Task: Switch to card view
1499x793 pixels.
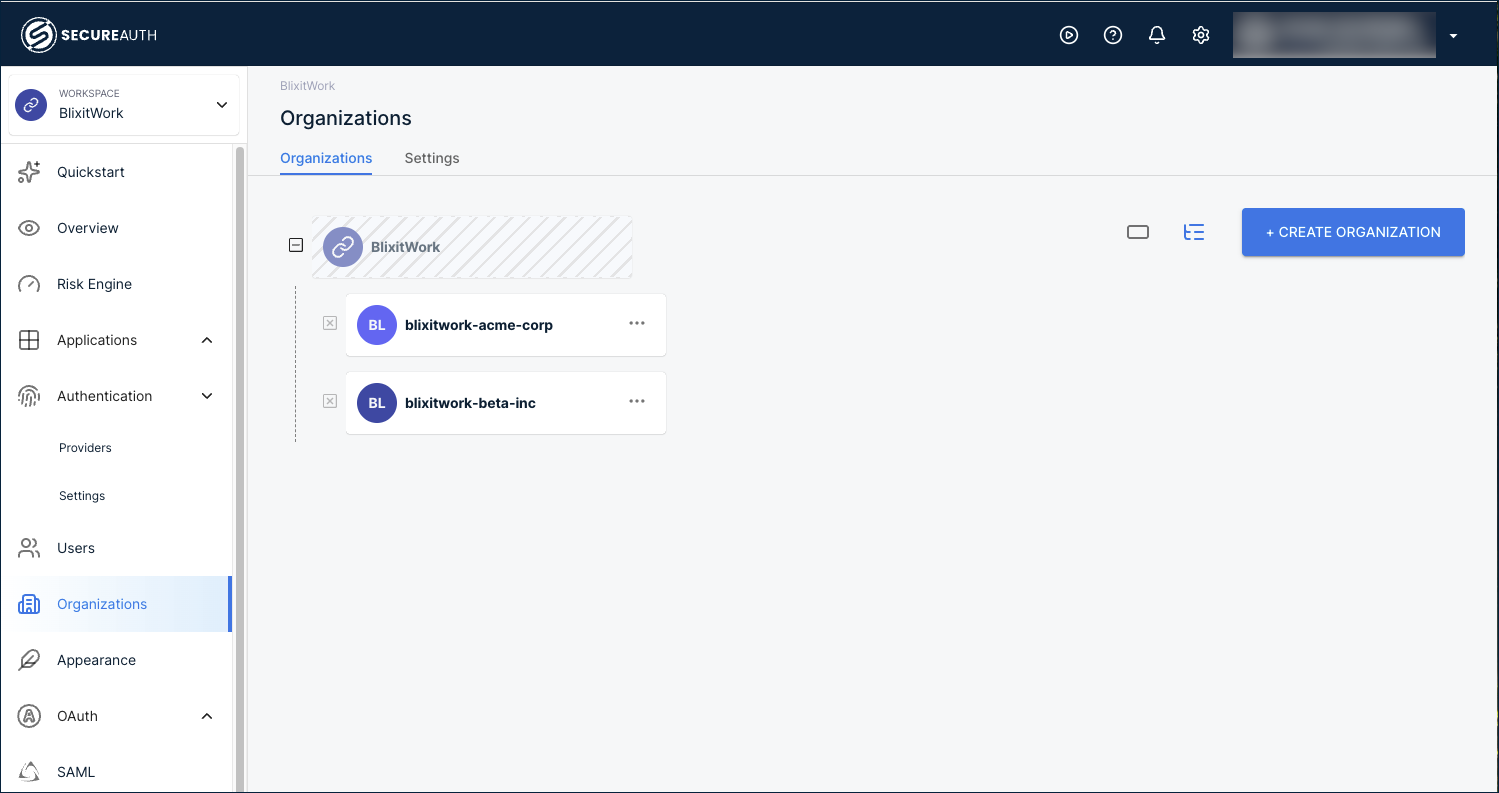Action: [1138, 232]
